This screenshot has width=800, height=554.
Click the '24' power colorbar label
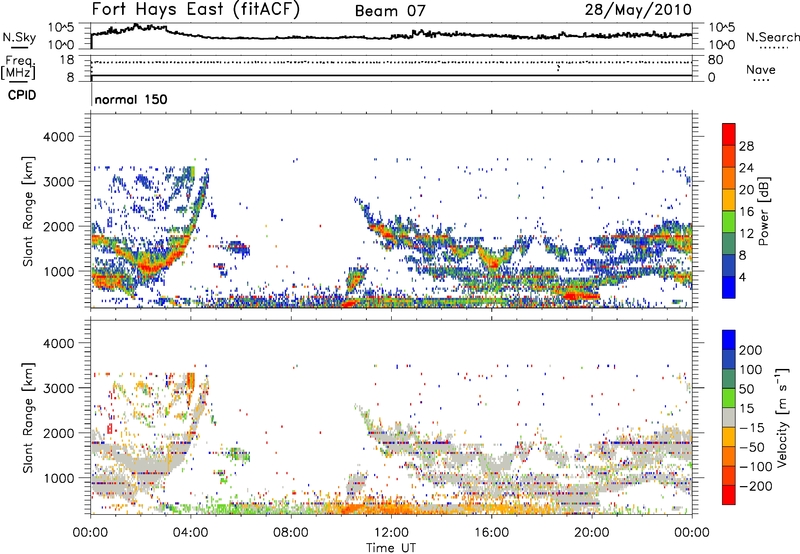[x=746, y=168]
